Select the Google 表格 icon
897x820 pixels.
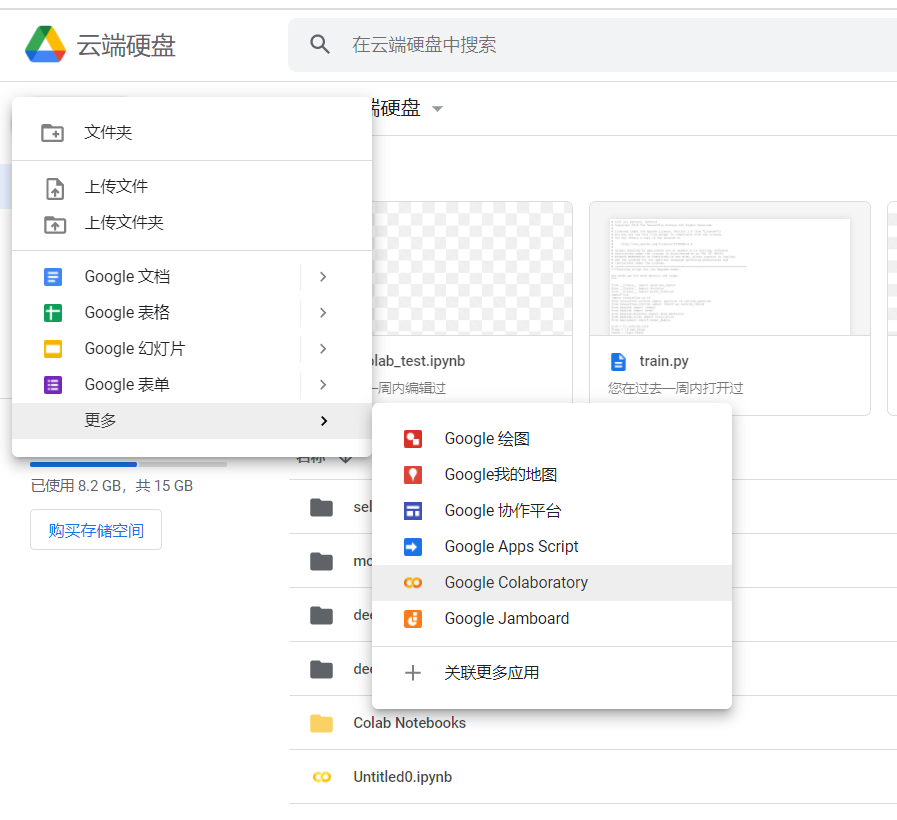pyautogui.click(x=52, y=312)
